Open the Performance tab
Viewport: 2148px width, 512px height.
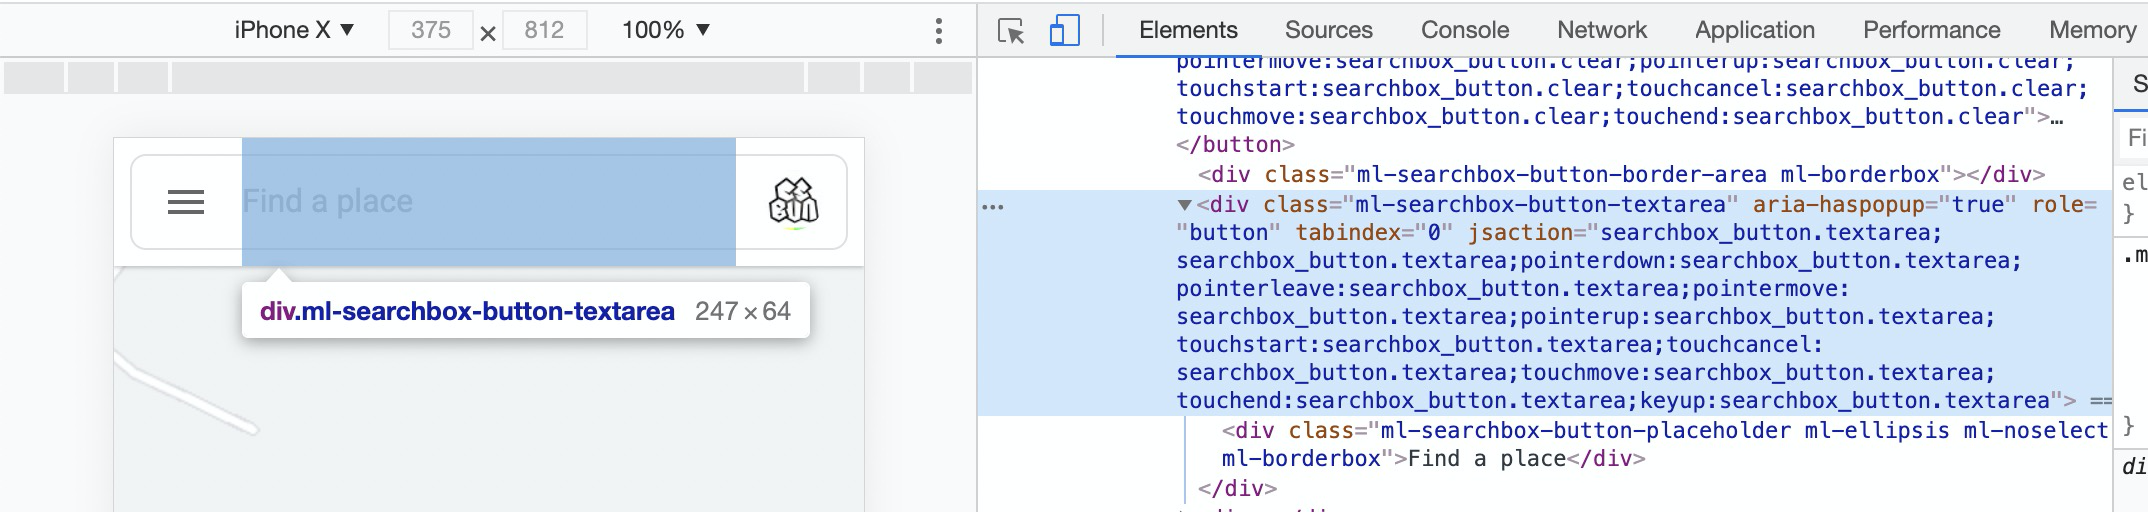point(1932,30)
